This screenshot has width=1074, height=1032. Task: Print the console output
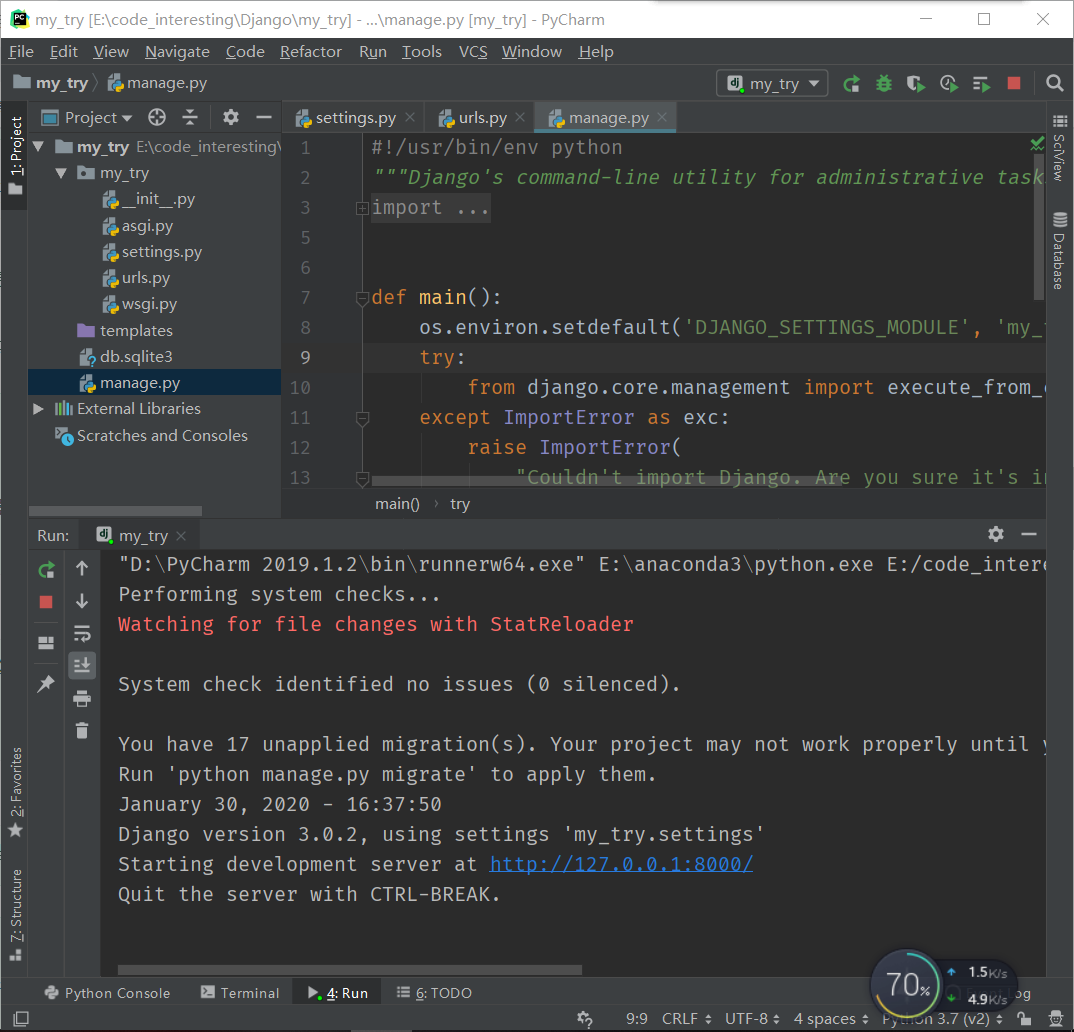click(x=82, y=699)
